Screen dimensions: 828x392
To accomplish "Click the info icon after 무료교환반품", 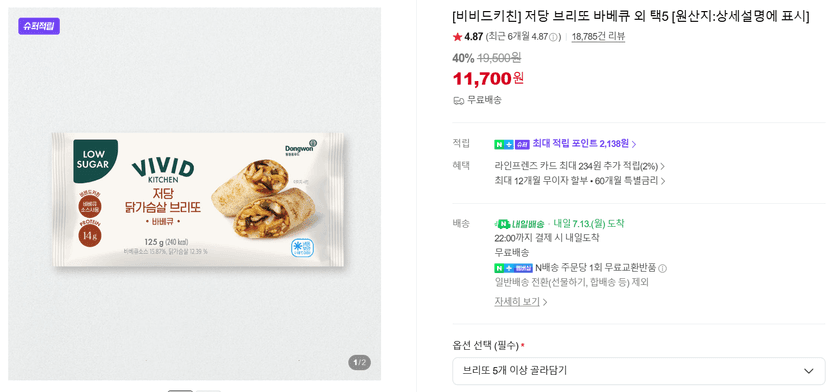I will click(x=663, y=268).
